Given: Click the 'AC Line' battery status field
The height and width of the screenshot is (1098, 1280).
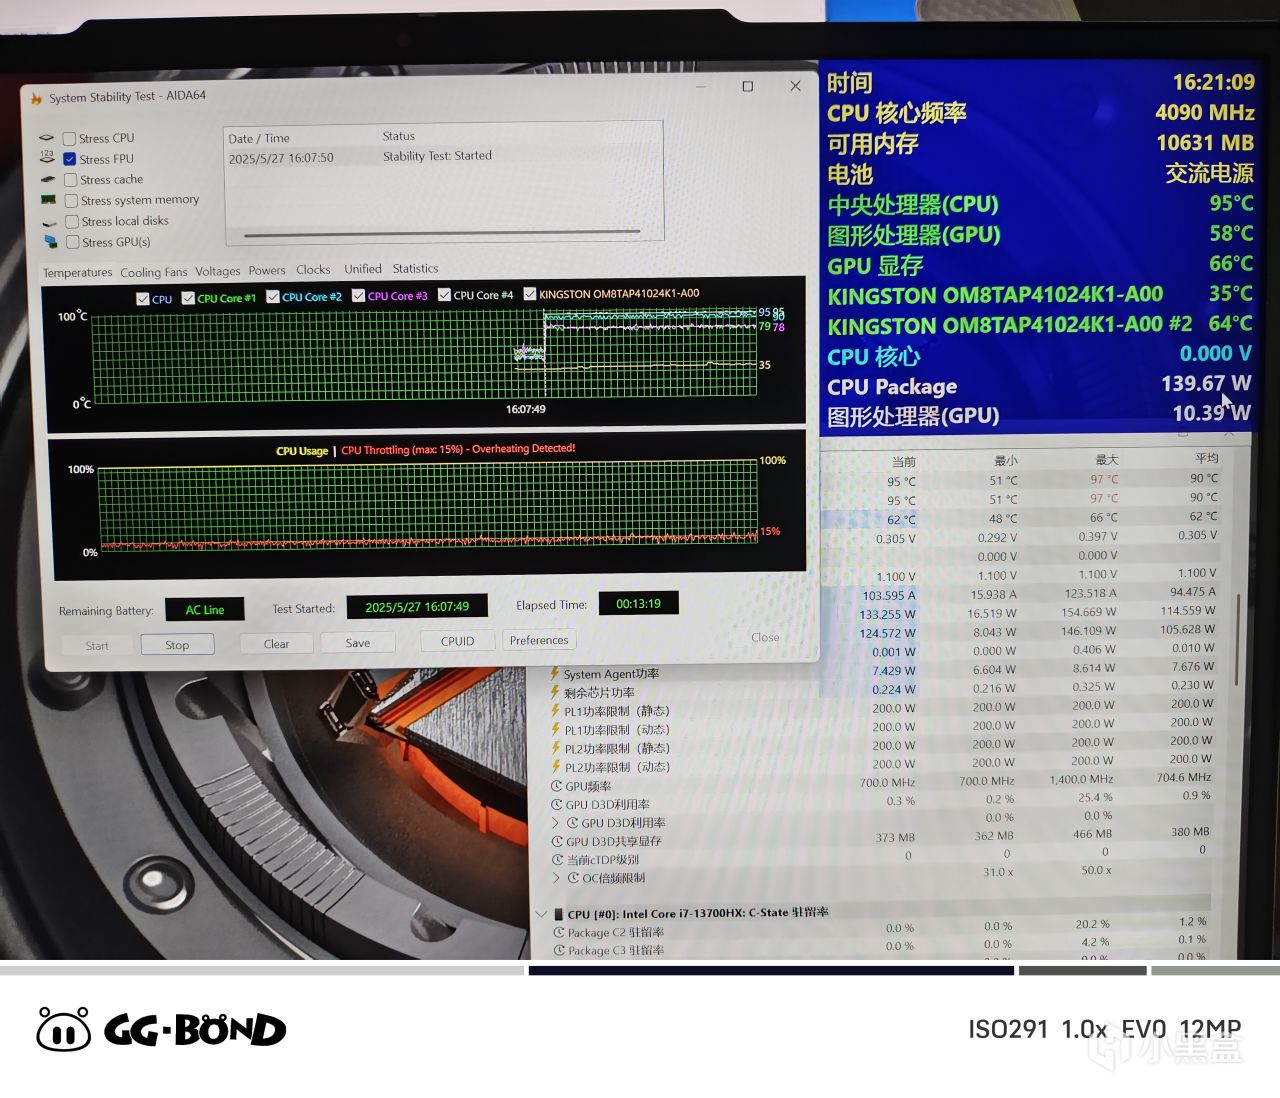Looking at the screenshot, I should [x=205, y=610].
